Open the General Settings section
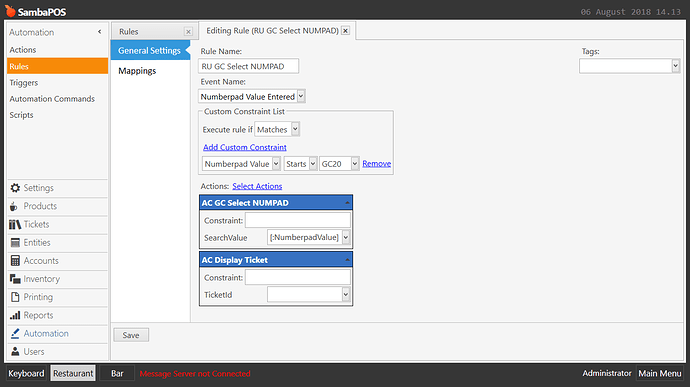 point(150,51)
